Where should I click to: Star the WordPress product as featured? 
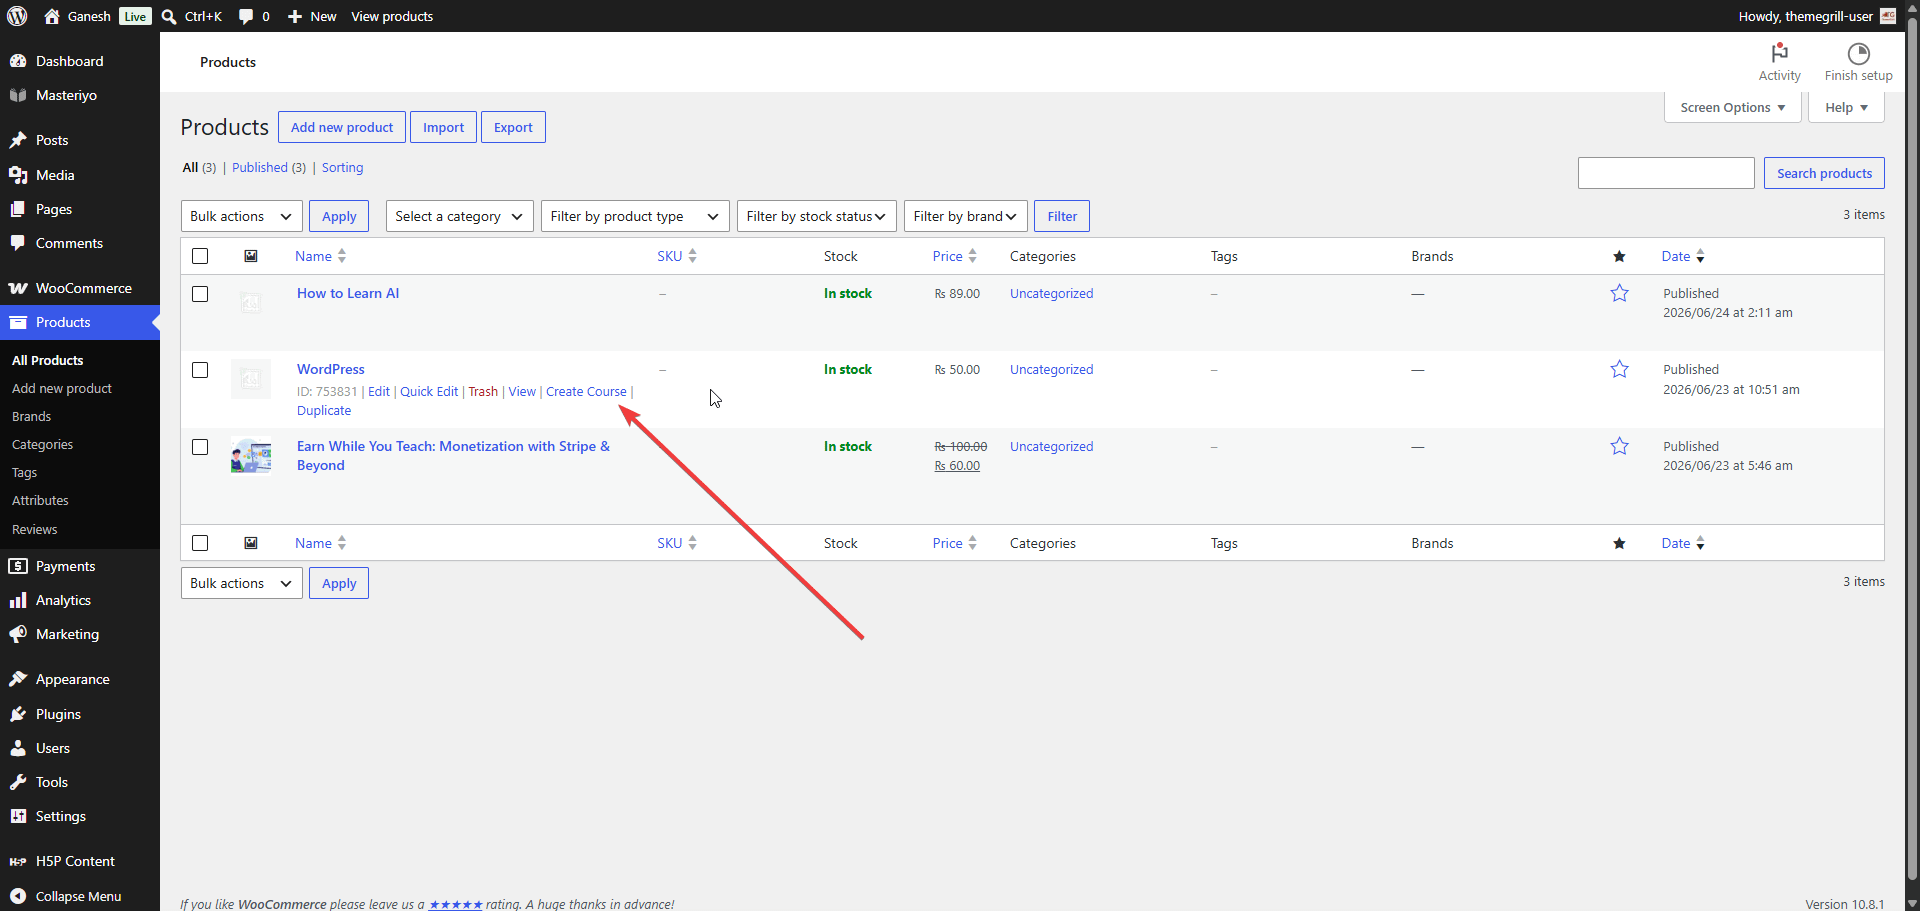(1619, 369)
